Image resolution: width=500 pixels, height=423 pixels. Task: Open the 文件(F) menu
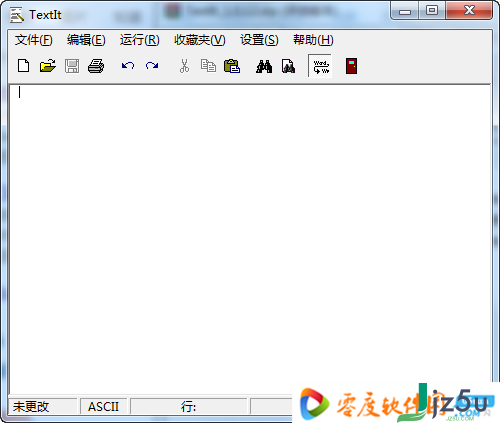pyautogui.click(x=33, y=40)
